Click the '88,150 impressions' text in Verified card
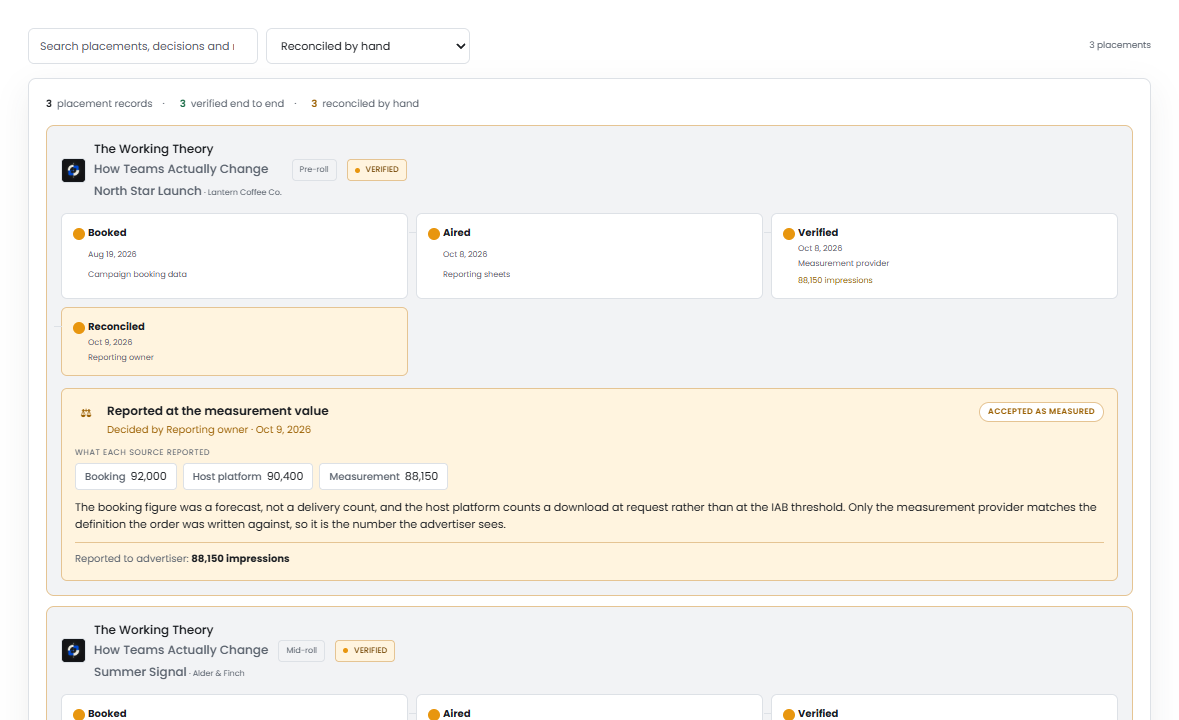The height and width of the screenshot is (720, 1179). [835, 280]
